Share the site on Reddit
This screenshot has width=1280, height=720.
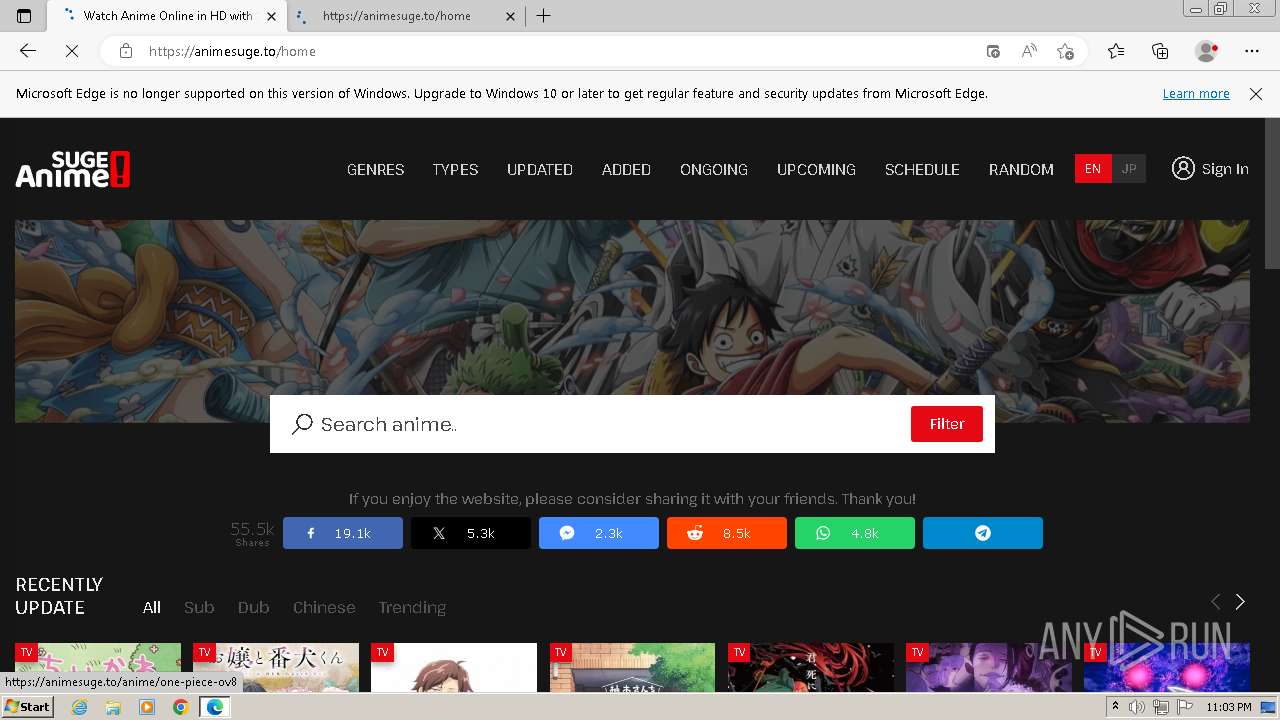(727, 533)
